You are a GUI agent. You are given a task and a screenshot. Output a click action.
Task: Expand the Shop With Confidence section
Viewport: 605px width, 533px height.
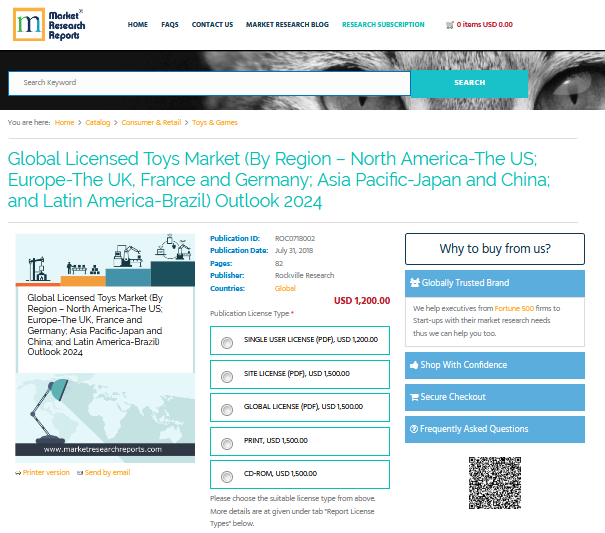click(495, 365)
